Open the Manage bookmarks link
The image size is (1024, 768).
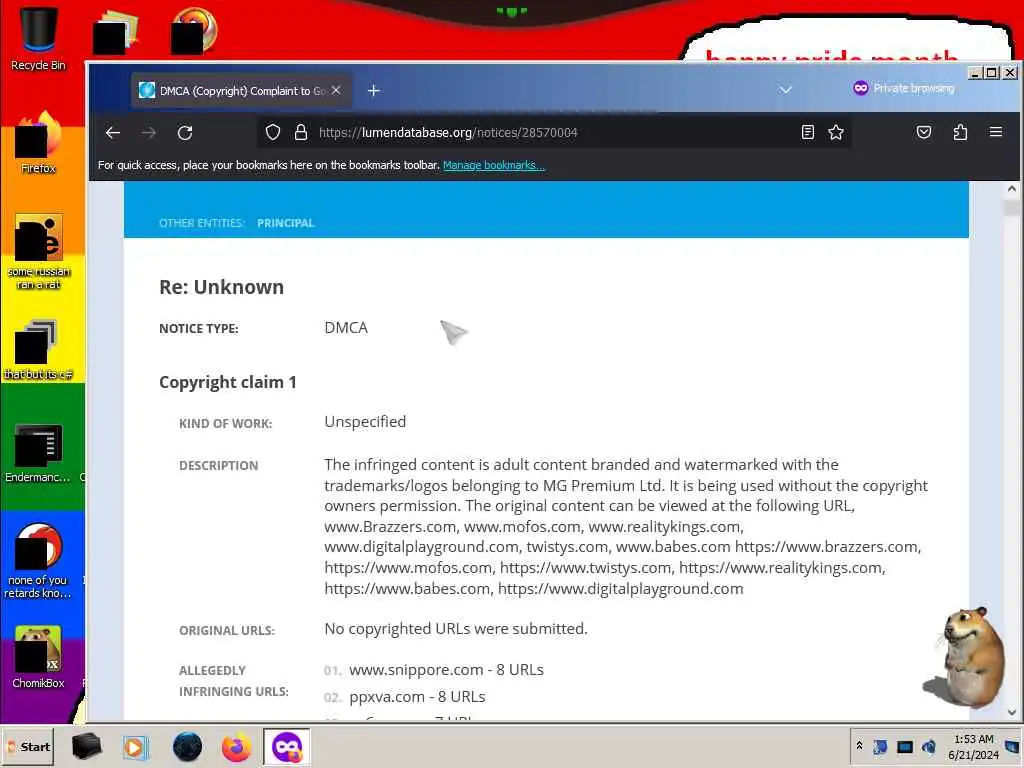[494, 165]
